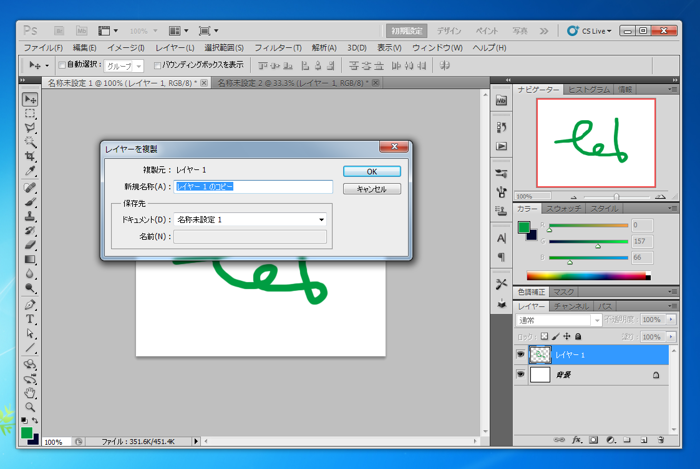This screenshot has width=700, height=469.
Task: Click the navigator zoom slider
Action: pos(617,196)
